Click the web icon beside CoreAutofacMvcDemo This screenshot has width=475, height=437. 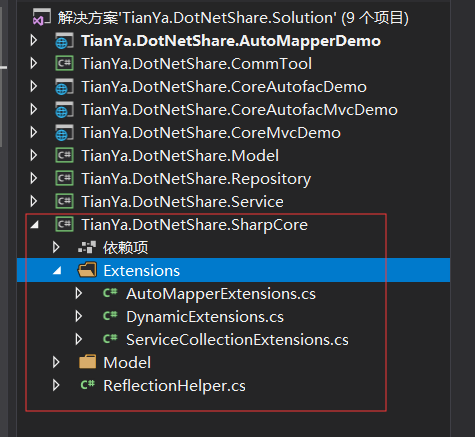[64, 110]
